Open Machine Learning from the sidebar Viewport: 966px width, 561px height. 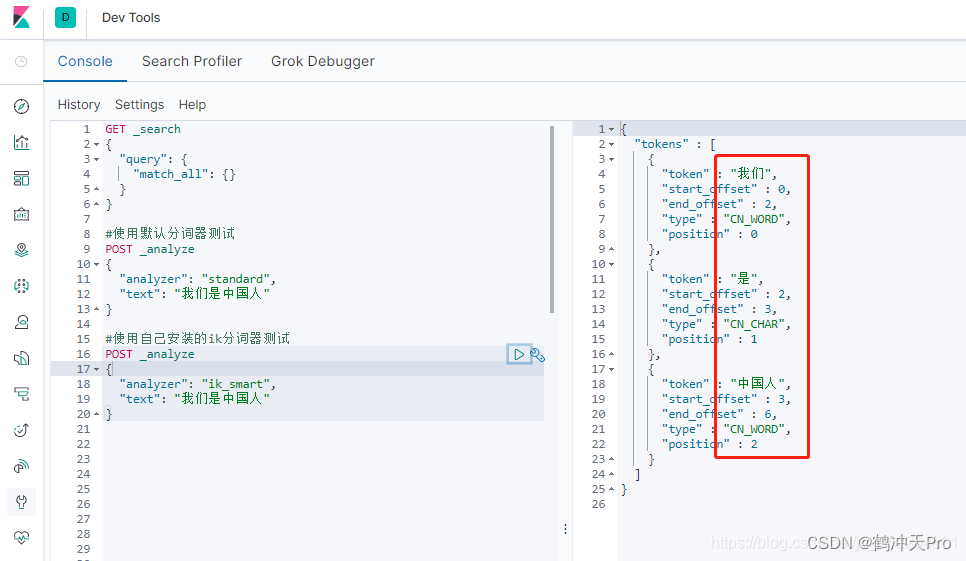pyautogui.click(x=22, y=286)
